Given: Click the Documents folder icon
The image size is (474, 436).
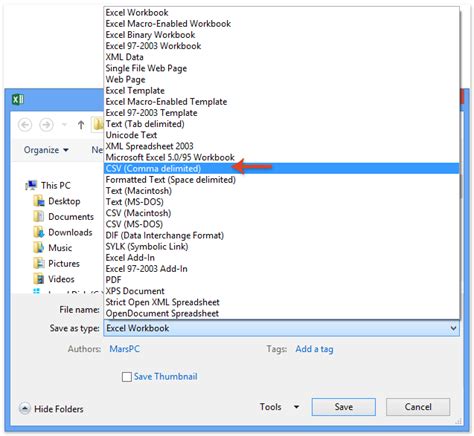Looking at the screenshot, I should [x=39, y=217].
